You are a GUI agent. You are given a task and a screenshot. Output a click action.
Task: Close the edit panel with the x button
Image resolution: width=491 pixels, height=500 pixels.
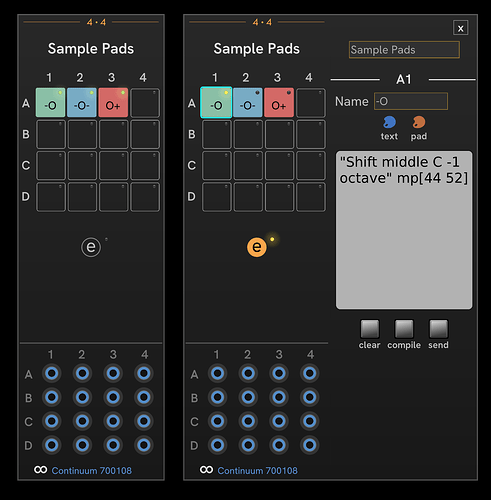[x=460, y=28]
